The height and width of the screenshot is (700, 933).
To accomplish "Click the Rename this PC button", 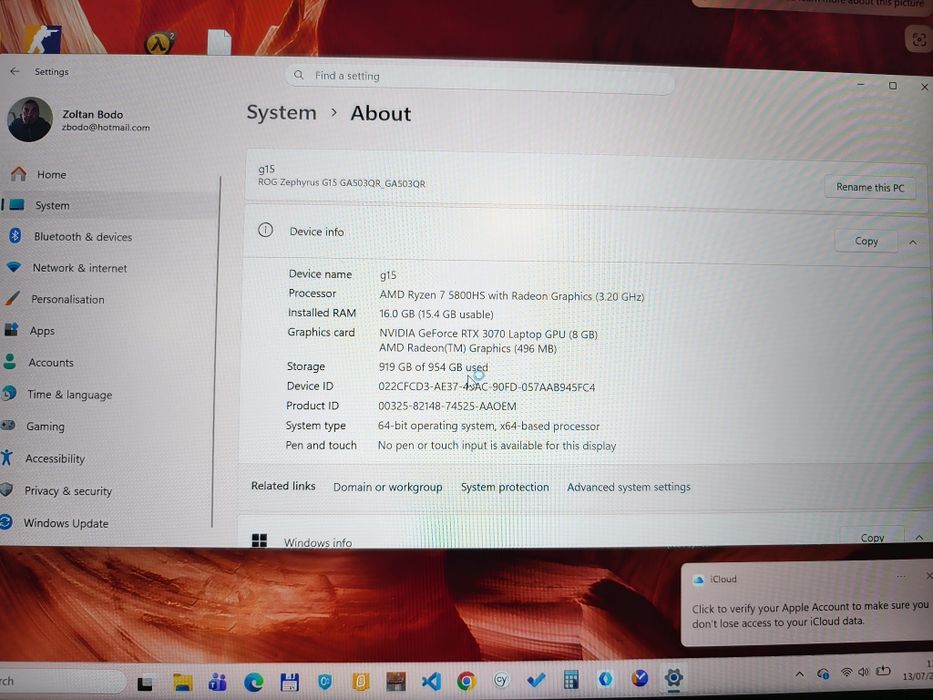I will click(869, 188).
